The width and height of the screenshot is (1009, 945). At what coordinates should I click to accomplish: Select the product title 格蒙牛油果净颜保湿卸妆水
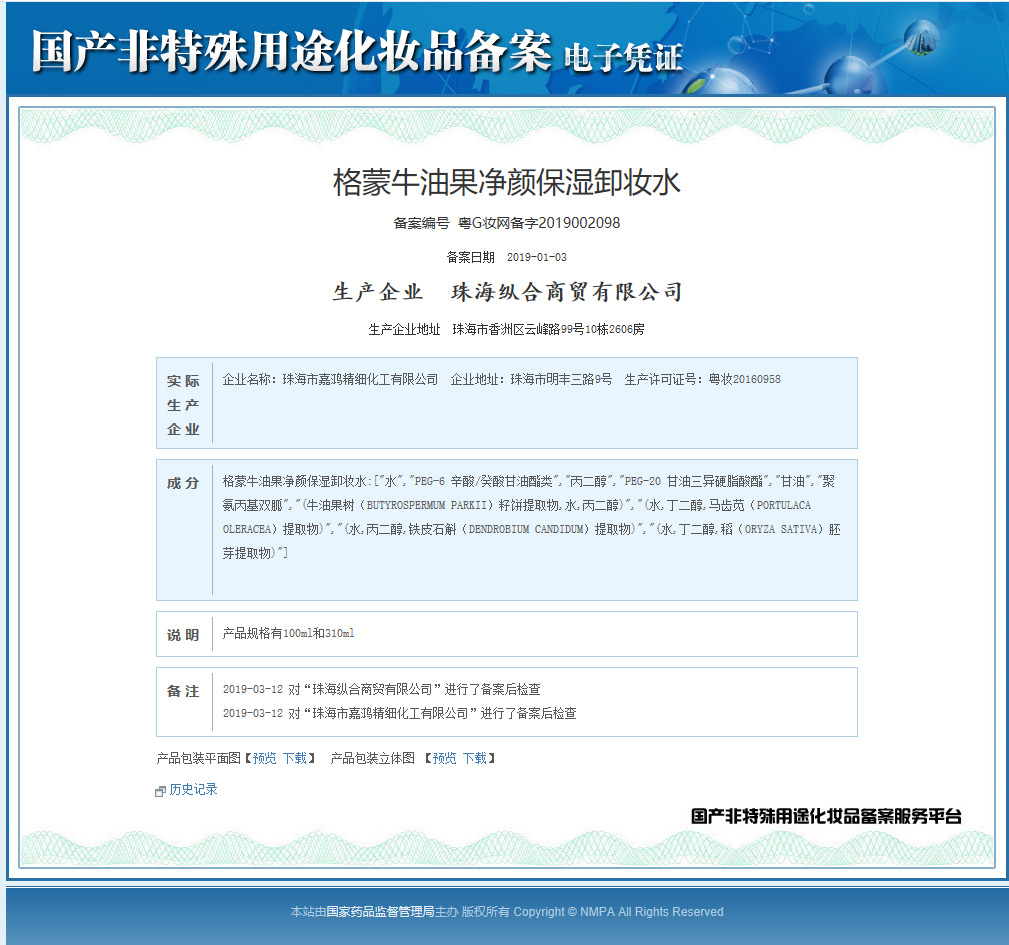coord(506,182)
